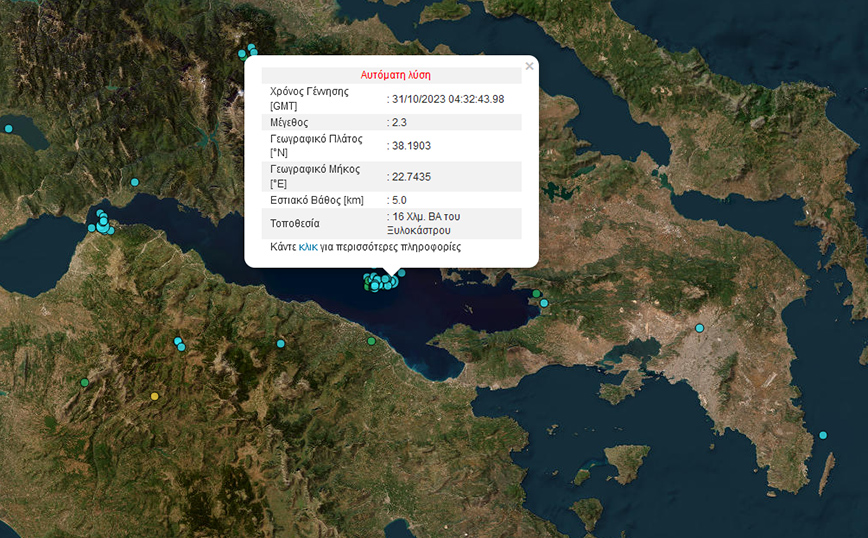Image resolution: width=868 pixels, height=538 pixels.
Task: Select the green marker on the coast below the popup
Action: pos(372,341)
